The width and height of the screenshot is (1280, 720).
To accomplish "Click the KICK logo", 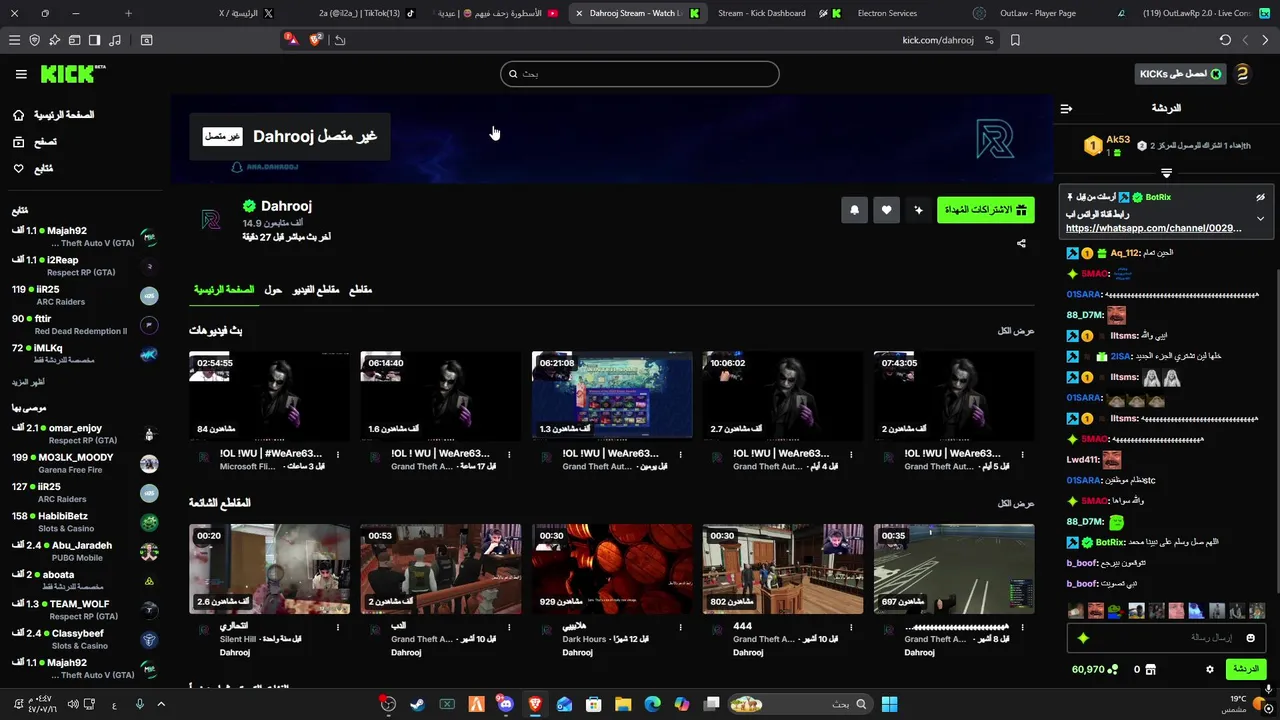I will pyautogui.click(x=72, y=74).
